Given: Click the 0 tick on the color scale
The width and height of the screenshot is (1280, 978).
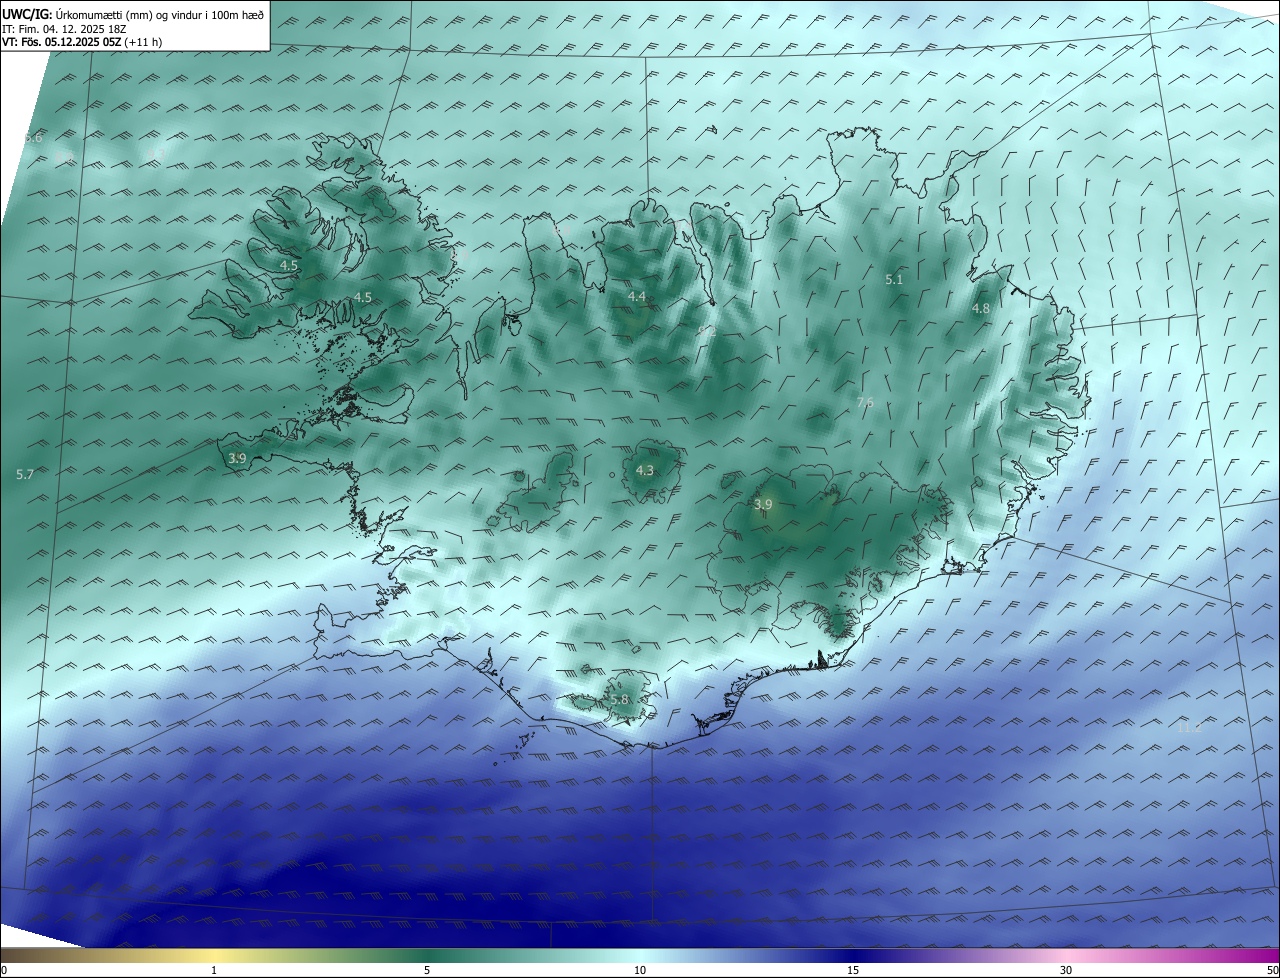Looking at the screenshot, I should [4, 970].
